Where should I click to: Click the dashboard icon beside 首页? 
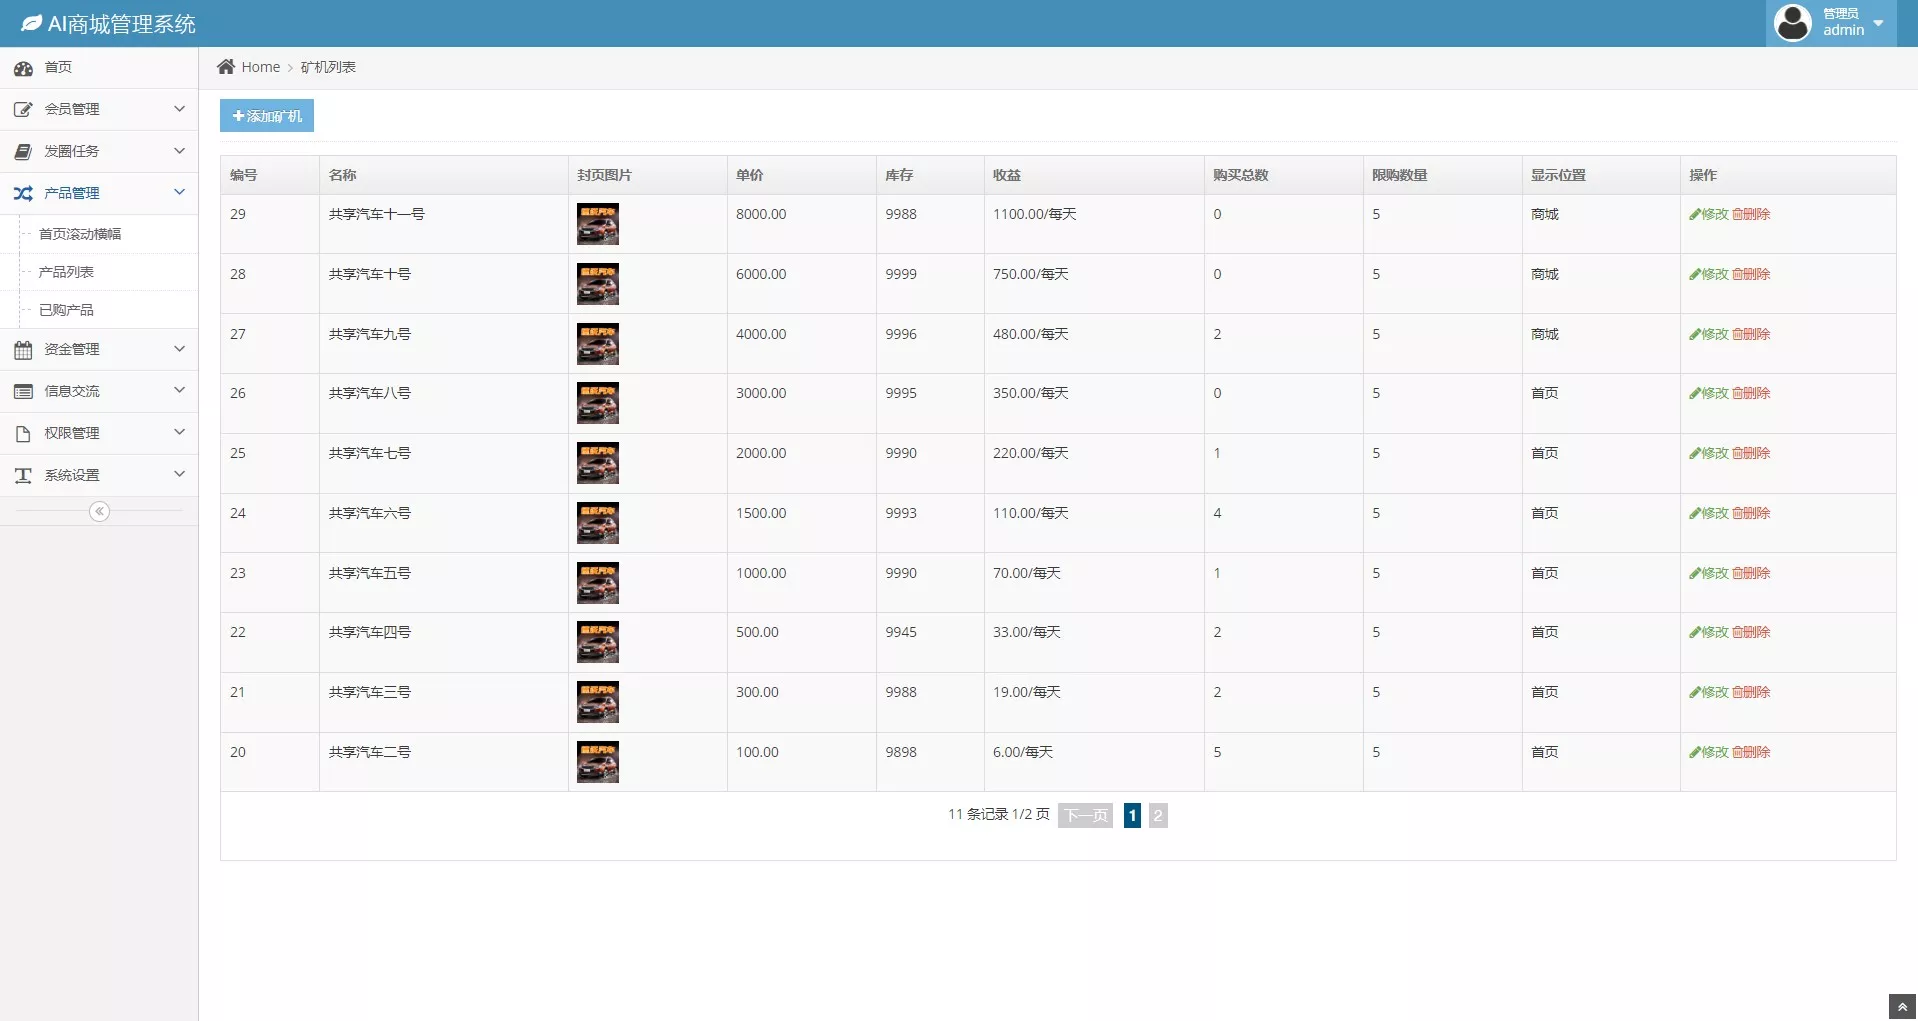23,68
